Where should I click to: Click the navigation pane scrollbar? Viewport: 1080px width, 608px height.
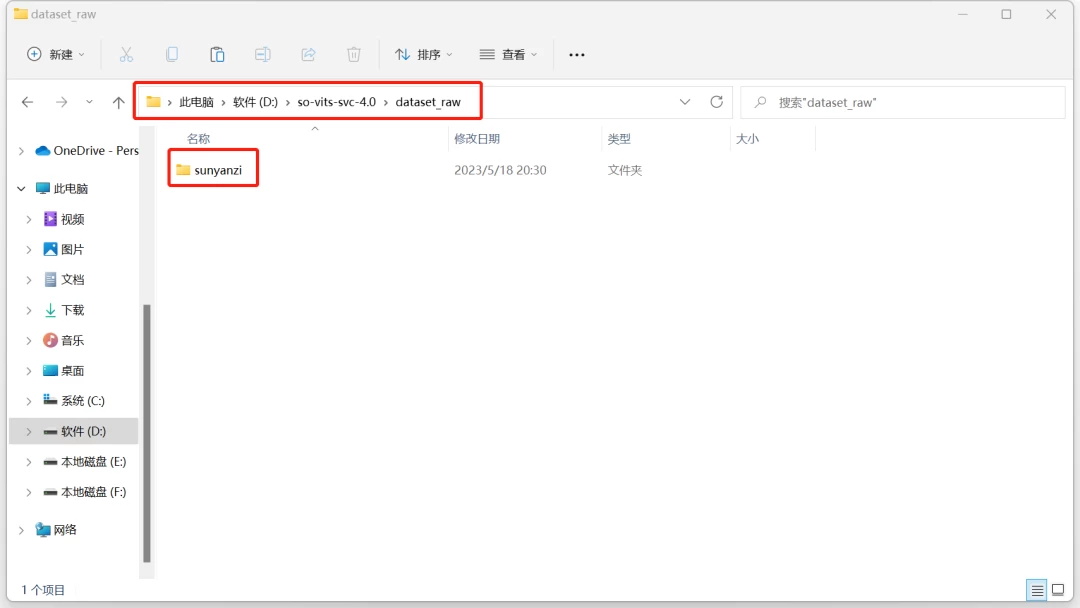pyautogui.click(x=147, y=434)
